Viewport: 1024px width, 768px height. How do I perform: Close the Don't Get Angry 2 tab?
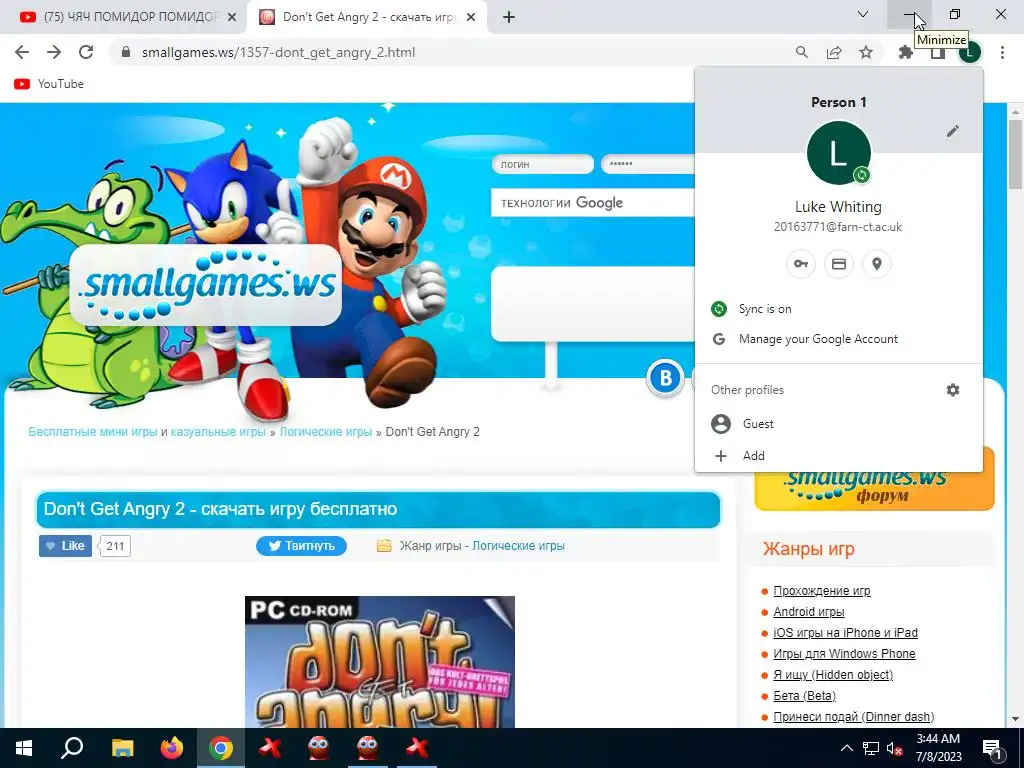pos(471,18)
